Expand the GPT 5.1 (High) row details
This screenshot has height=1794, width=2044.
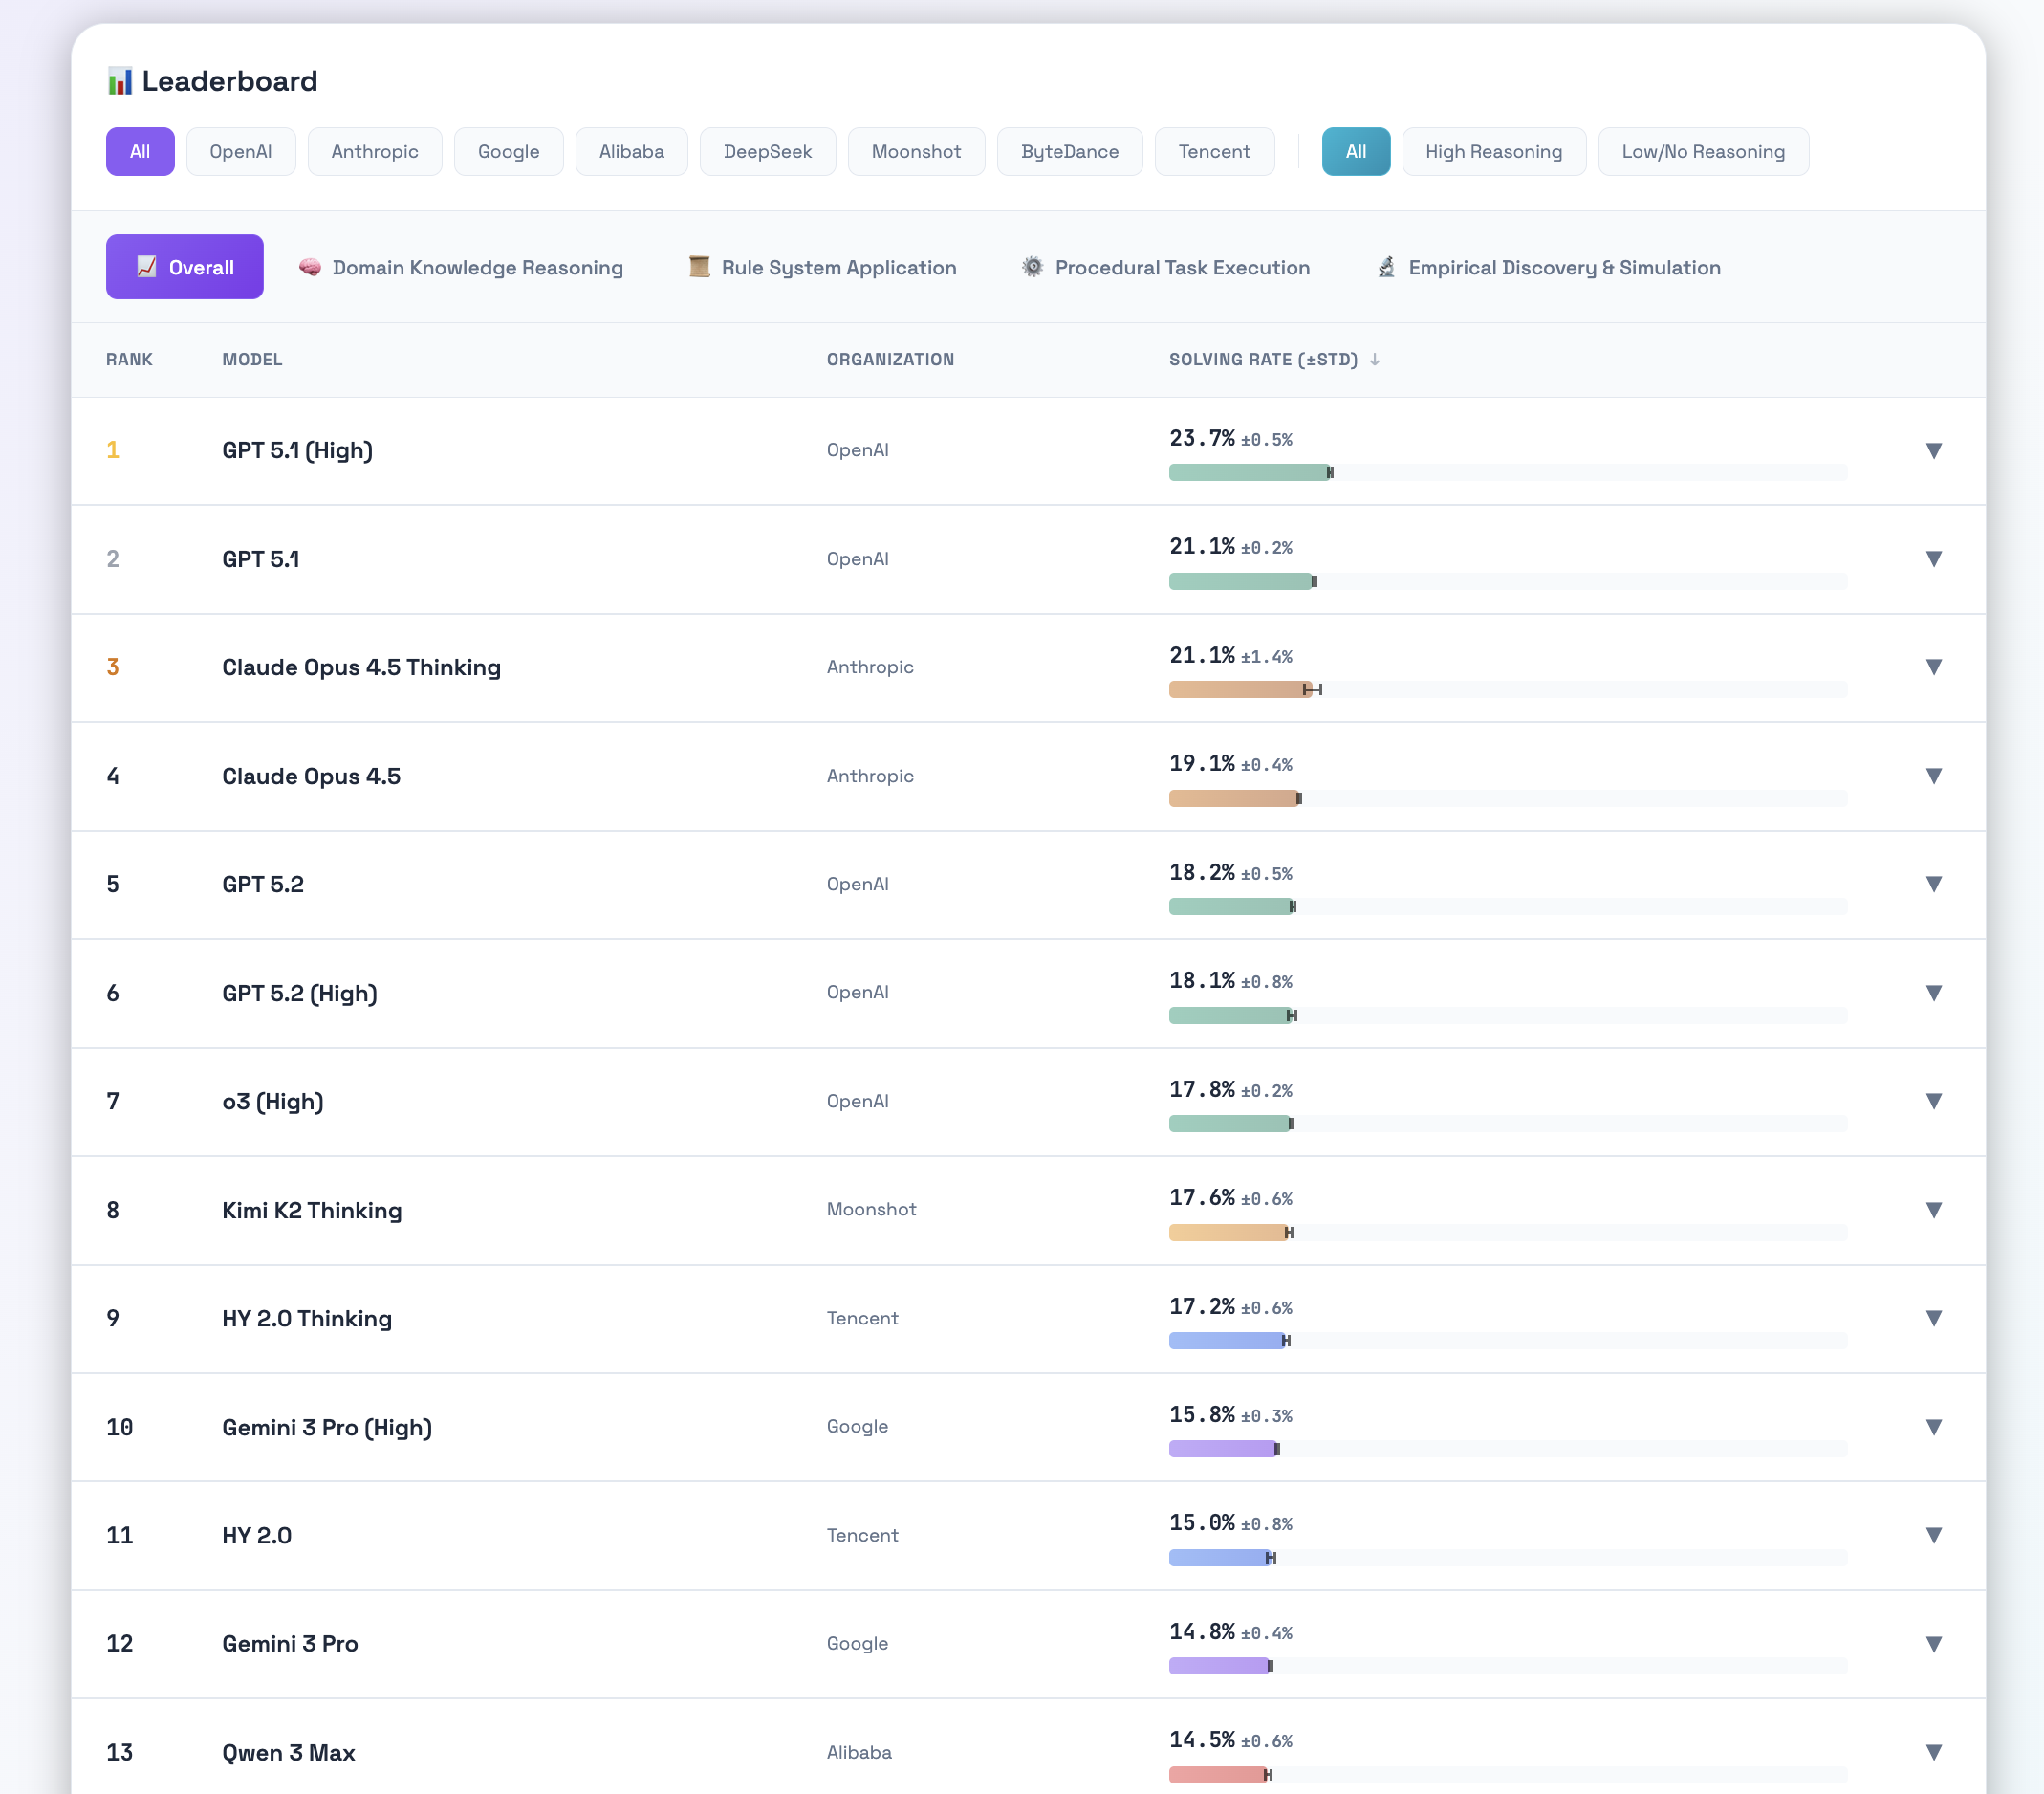pyautogui.click(x=1933, y=451)
